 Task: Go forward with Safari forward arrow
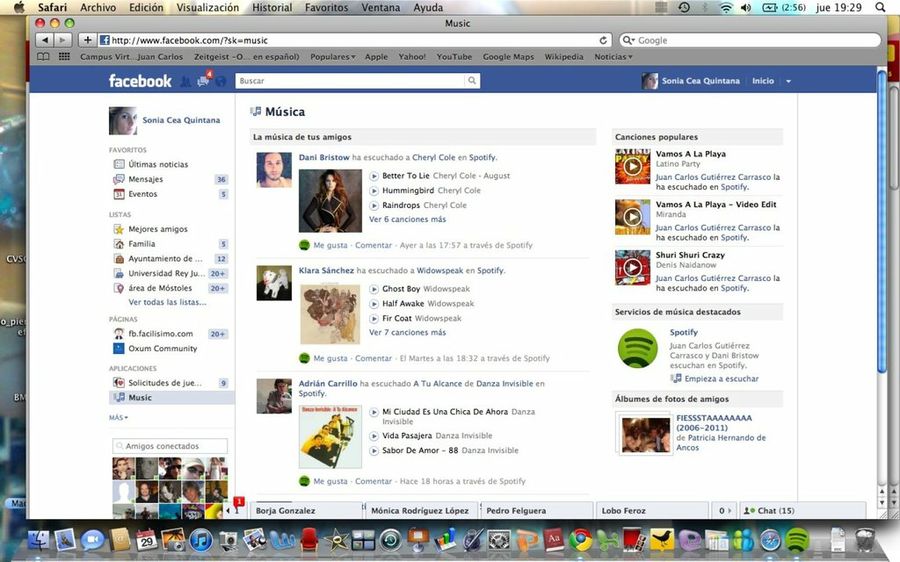click(63, 40)
